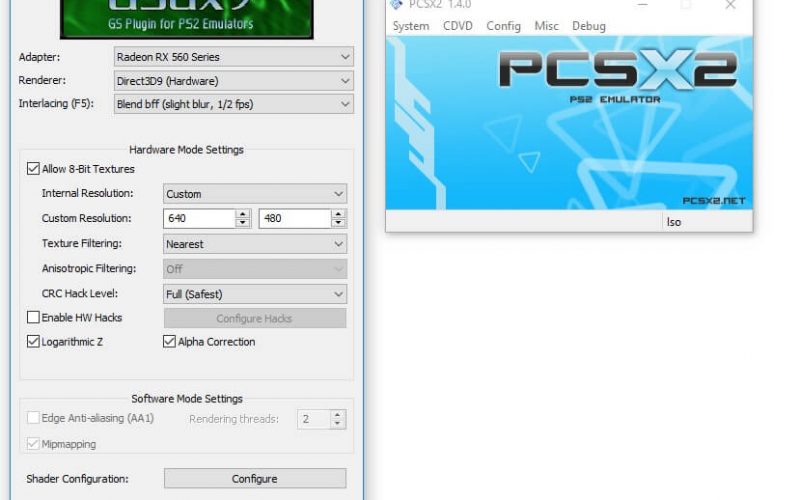Open Misc menu in PCSX2 window
This screenshot has width=800, height=500.
[x=546, y=26]
